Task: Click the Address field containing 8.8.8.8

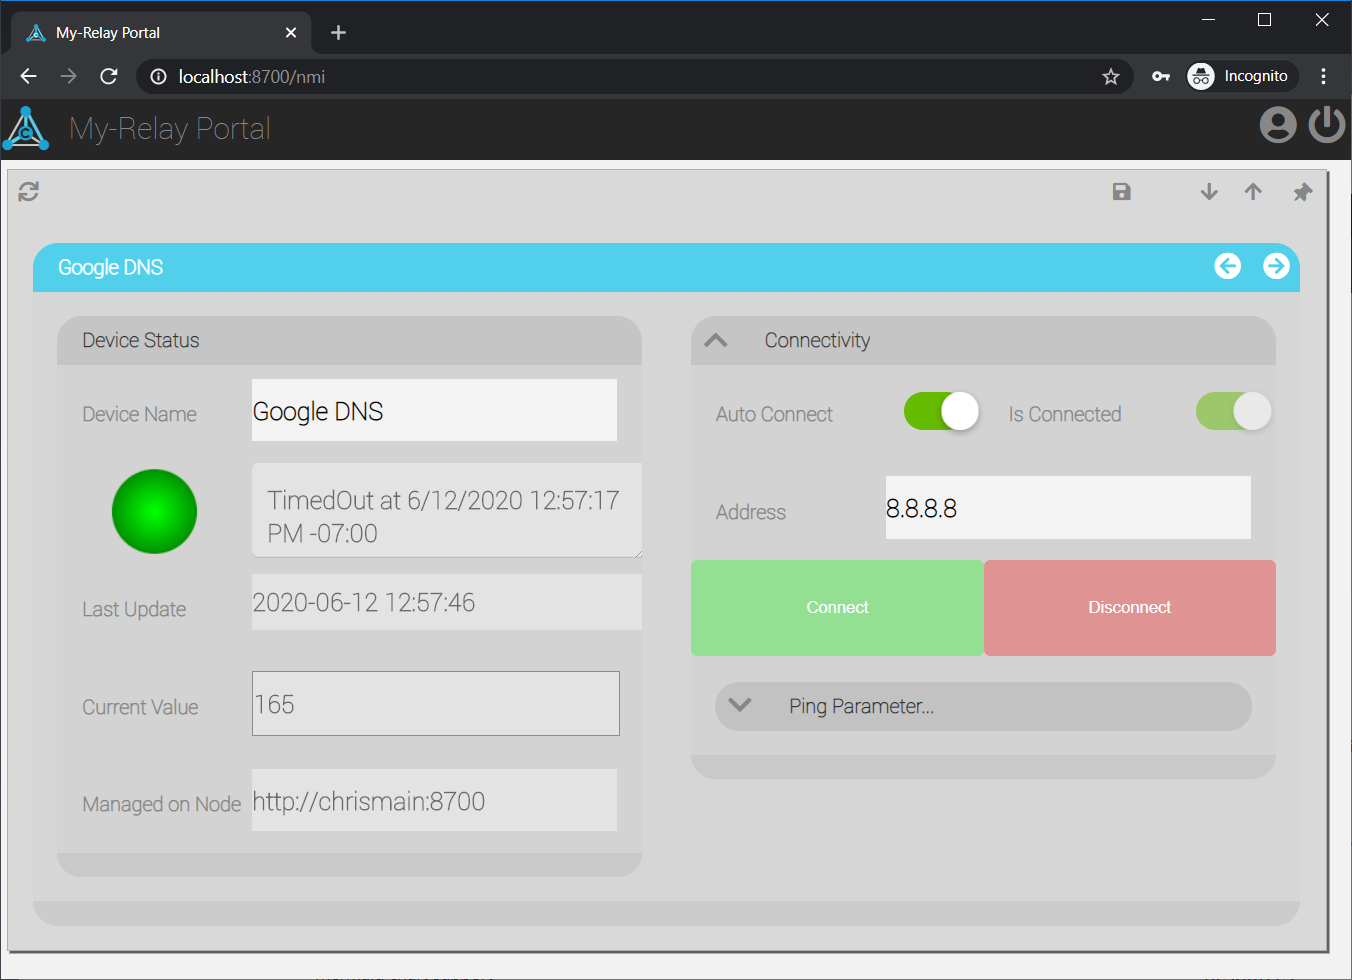Action: (1068, 508)
